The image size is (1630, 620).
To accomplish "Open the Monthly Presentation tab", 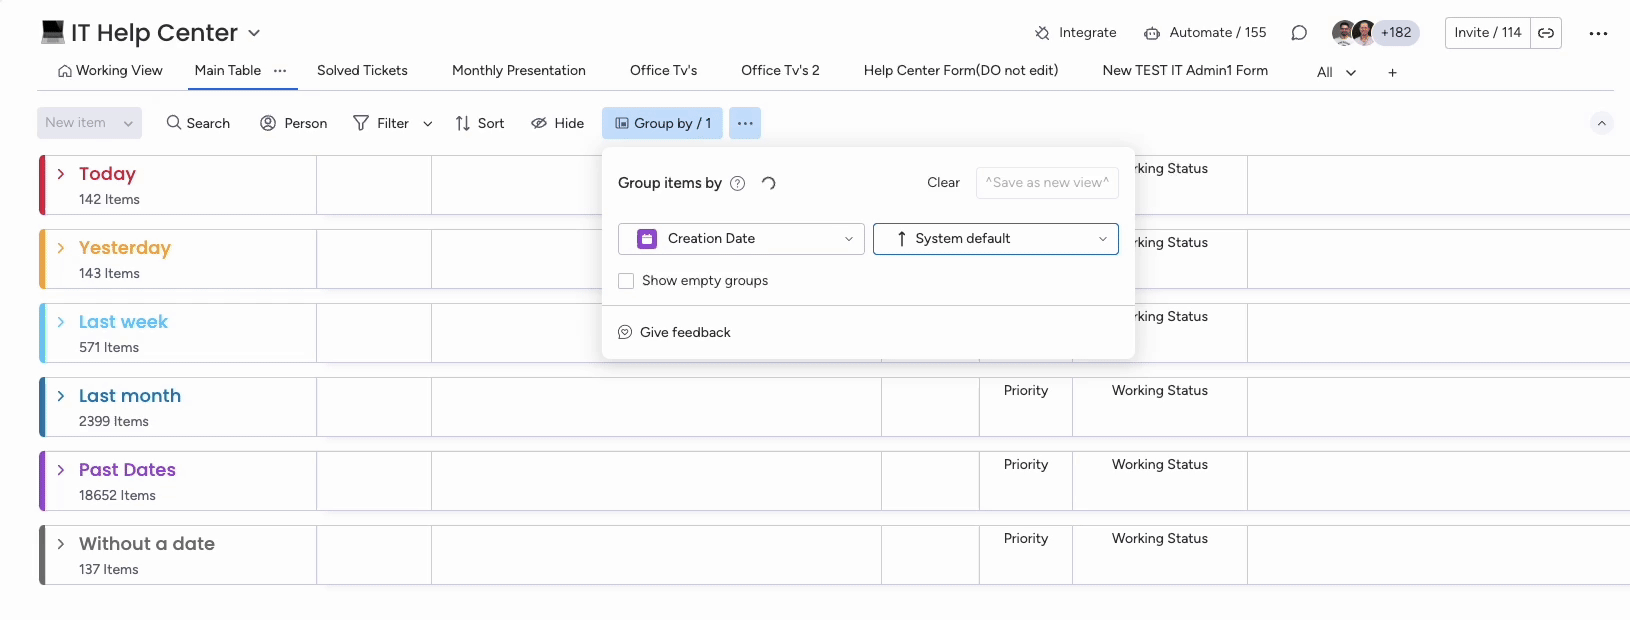I will pyautogui.click(x=519, y=71).
